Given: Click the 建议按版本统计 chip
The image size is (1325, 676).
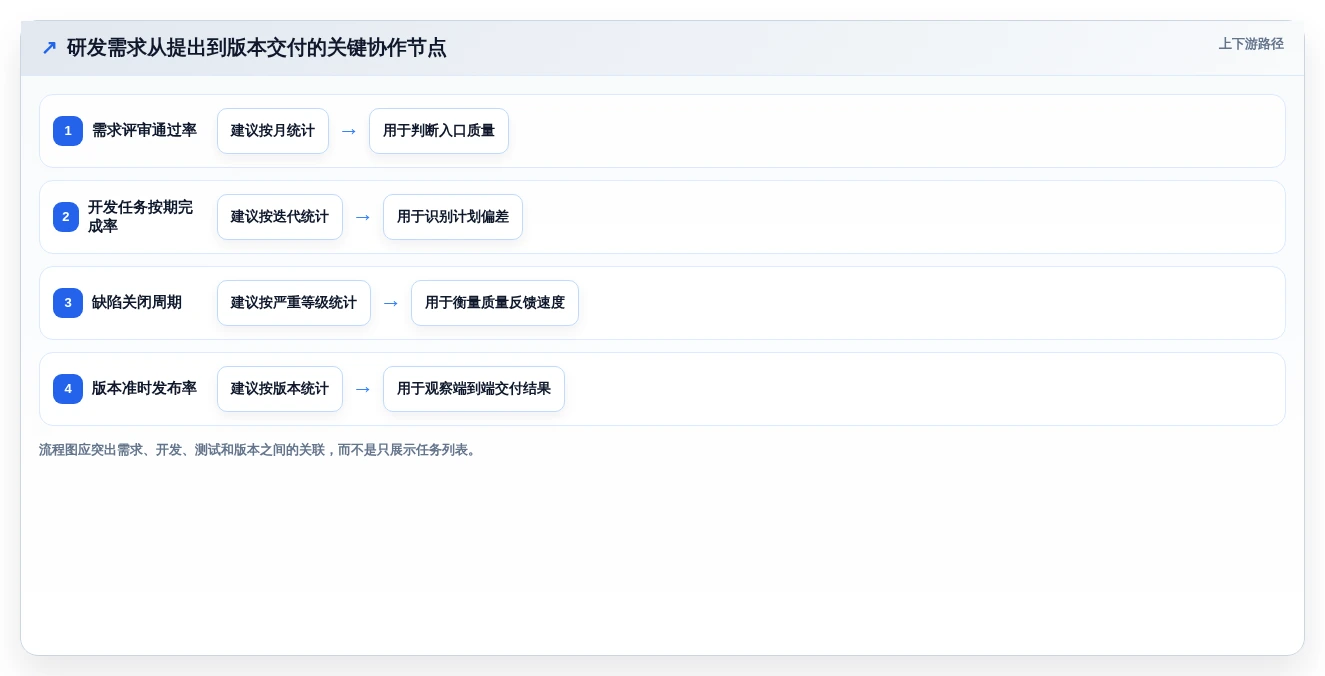Looking at the screenshot, I should [x=280, y=389].
